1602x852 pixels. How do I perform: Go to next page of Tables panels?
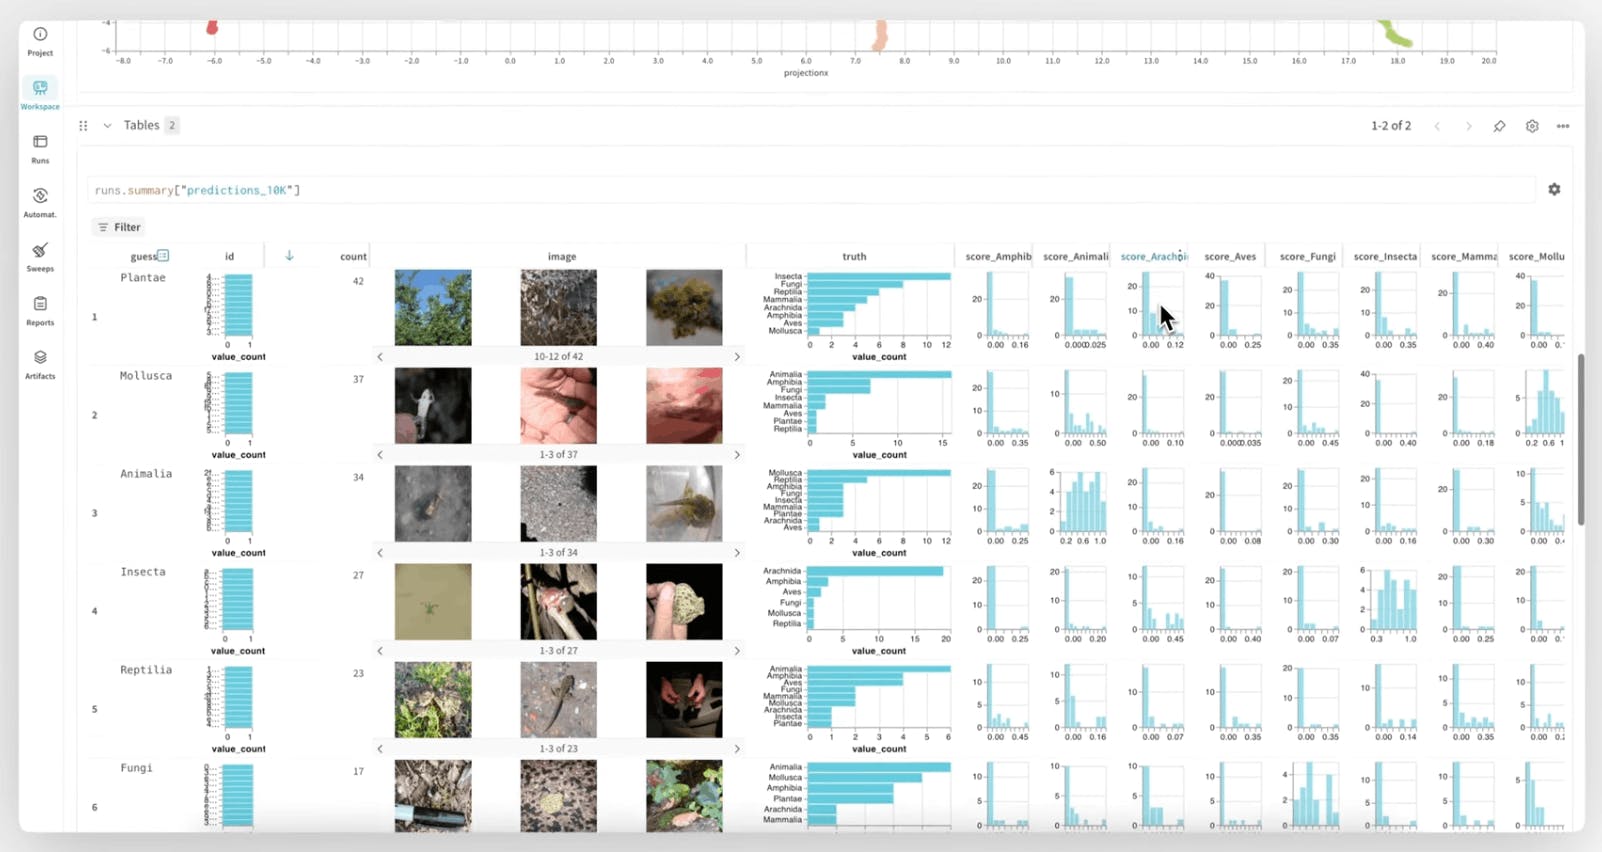1468,126
